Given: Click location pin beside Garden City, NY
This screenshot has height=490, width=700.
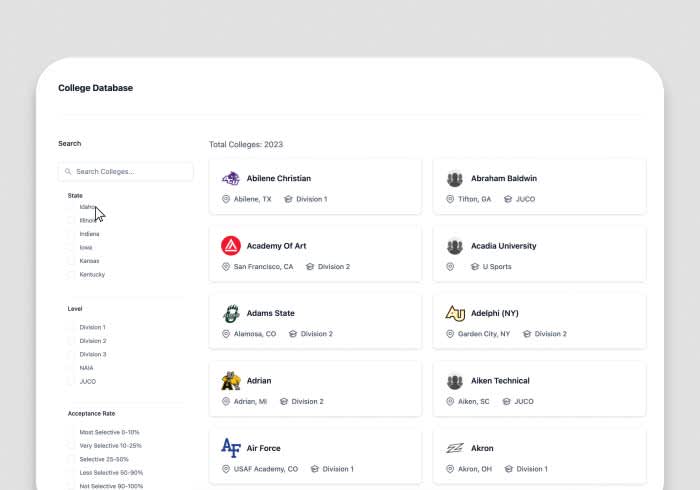Looking at the screenshot, I should (x=450, y=334).
